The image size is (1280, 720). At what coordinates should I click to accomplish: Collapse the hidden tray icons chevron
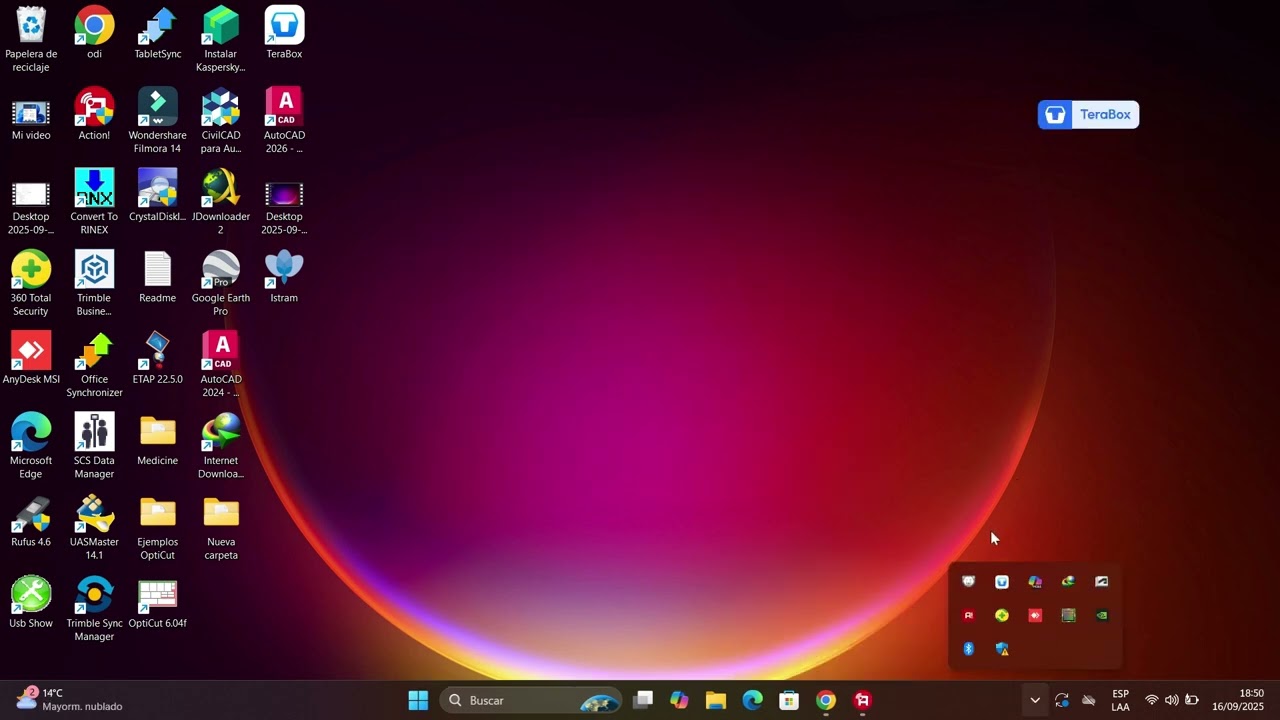click(1035, 700)
